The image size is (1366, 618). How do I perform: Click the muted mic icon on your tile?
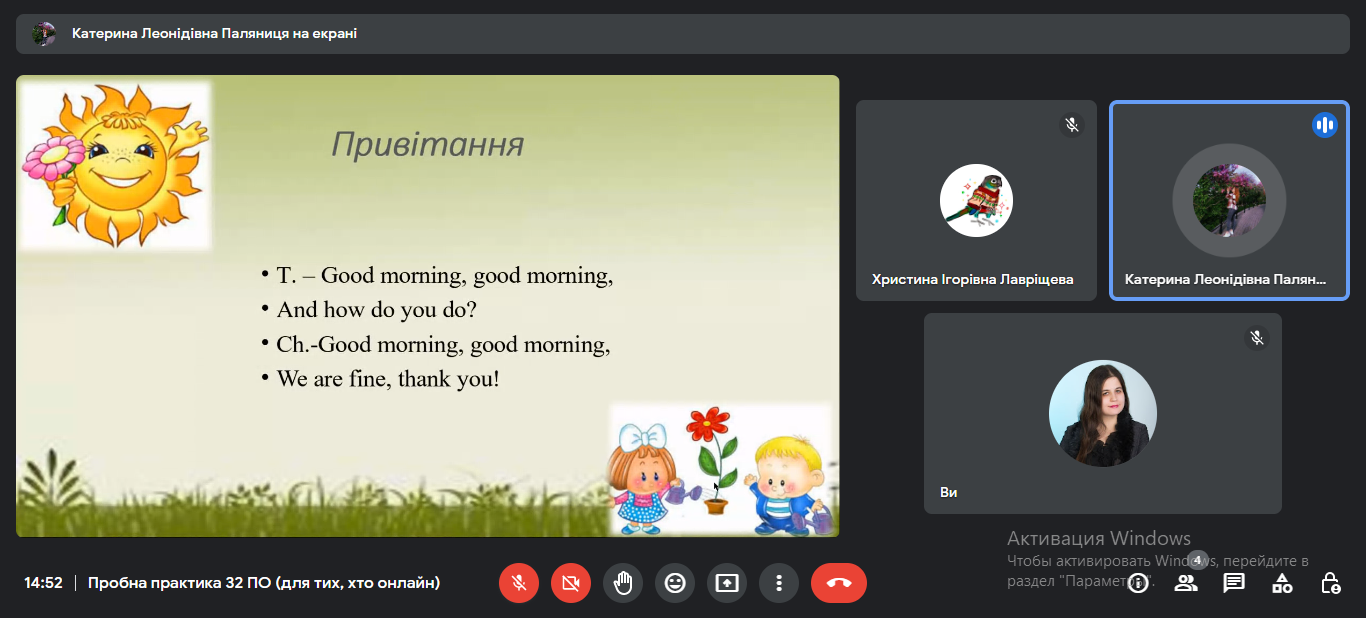tap(1257, 338)
